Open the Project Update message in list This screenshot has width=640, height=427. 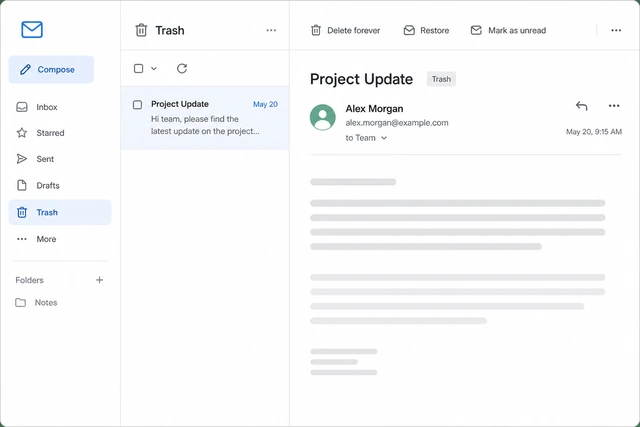click(205, 118)
